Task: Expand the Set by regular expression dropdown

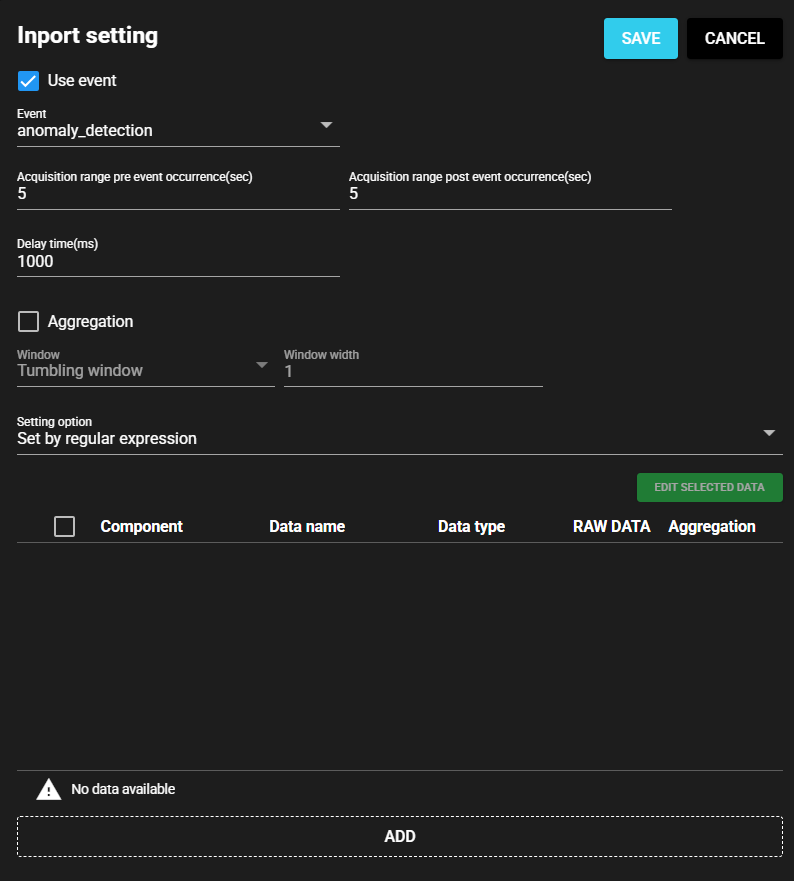Action: [x=400, y=438]
